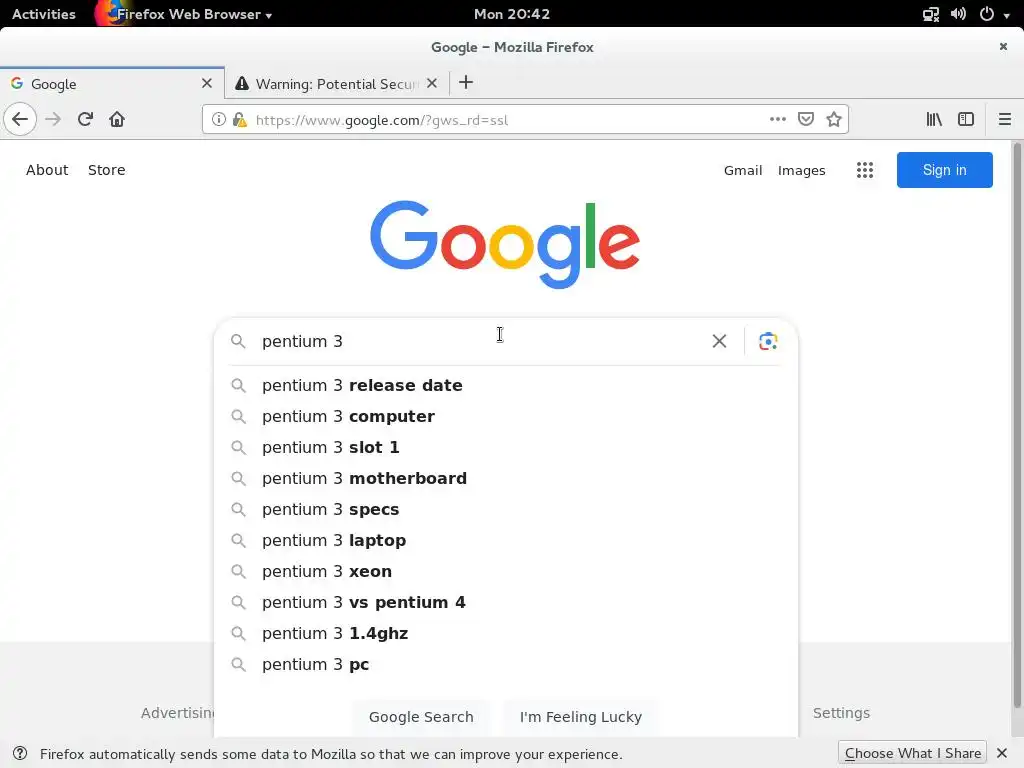This screenshot has height=768, width=1024.
Task: Save page to Pocket
Action: pos(806,120)
